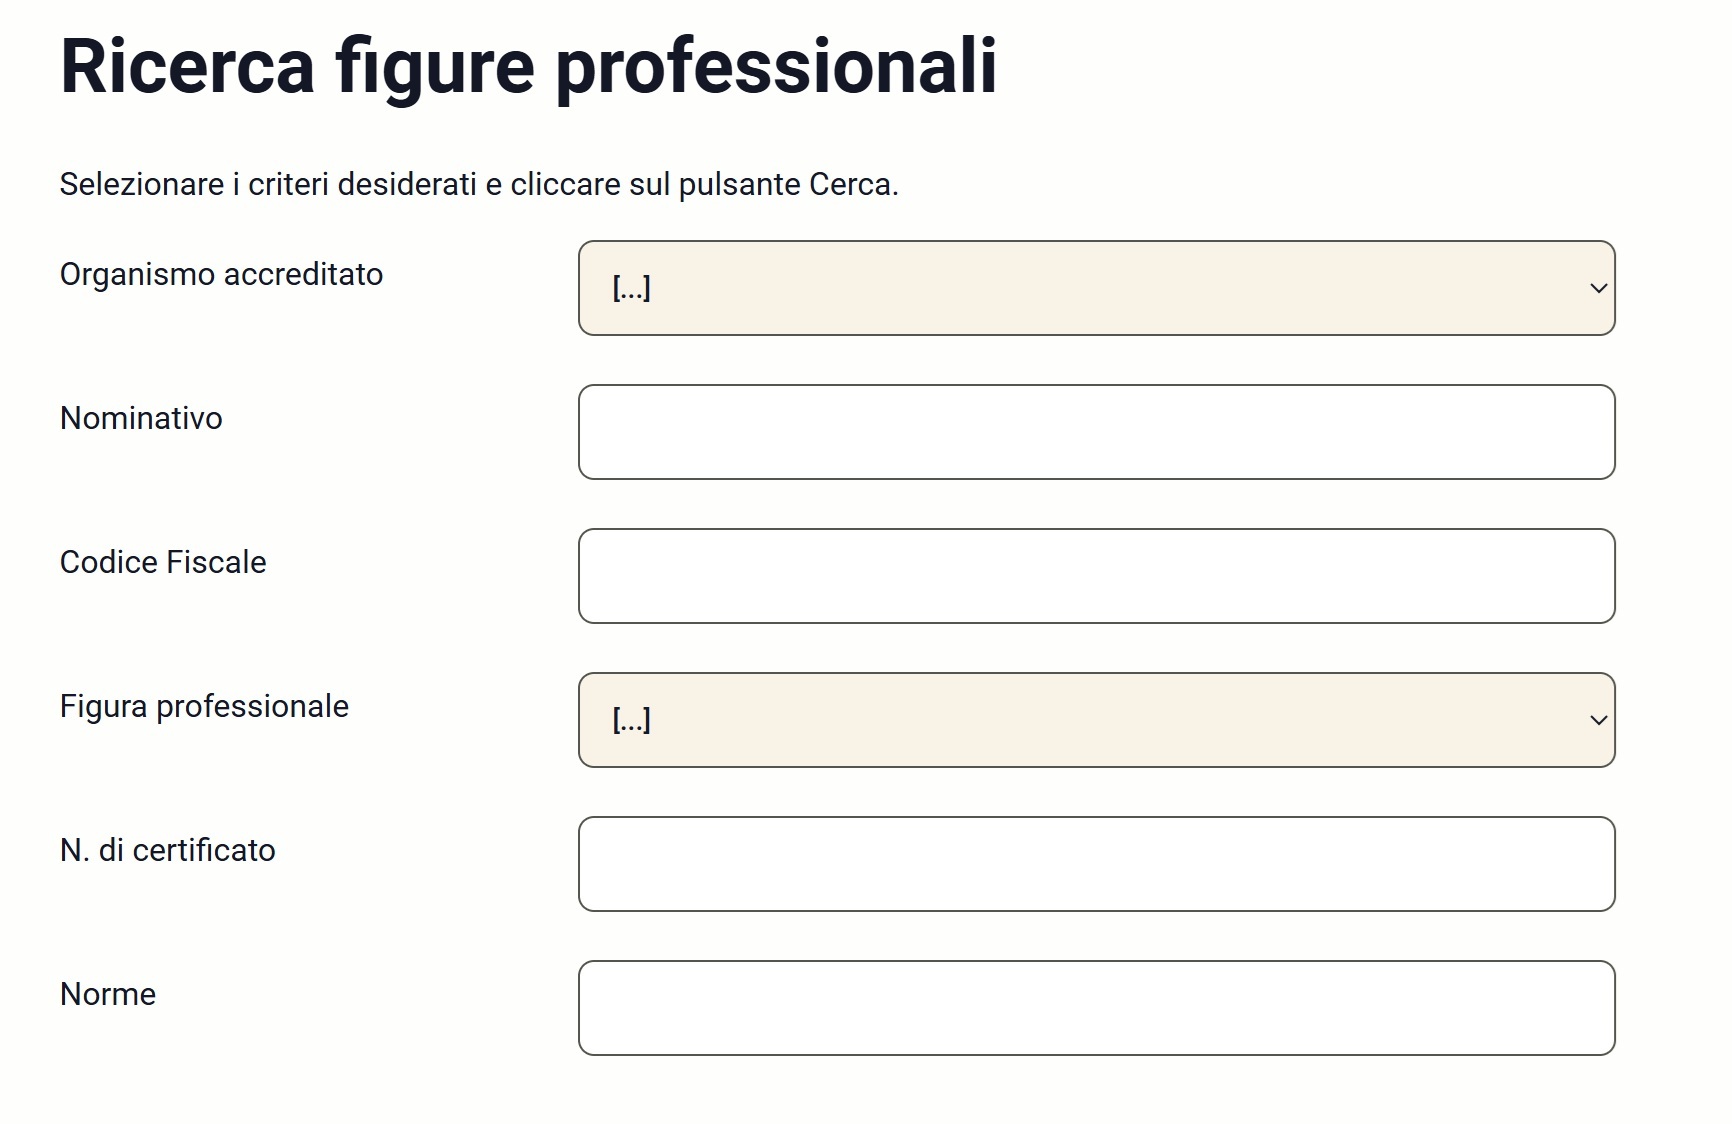Open the Organismo accreditato dropdown
This screenshot has height=1124, width=1732.
pyautogui.click(x=1095, y=288)
